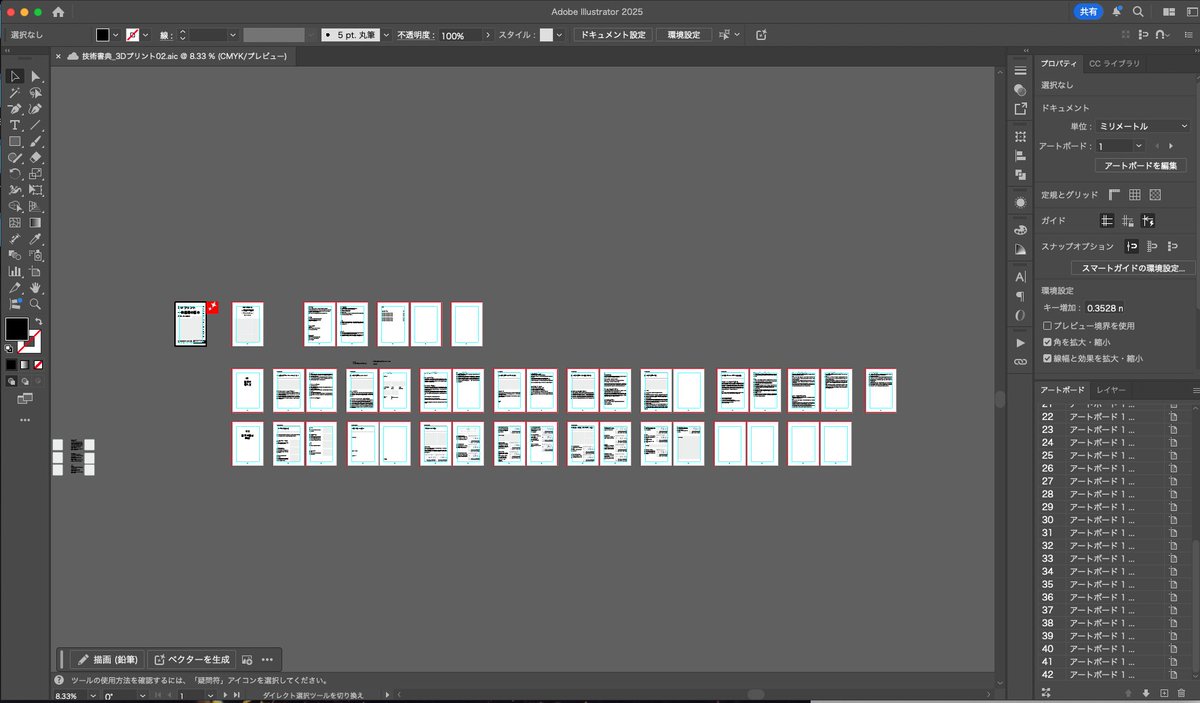Screen dimensions: 1200x703
Task: Click the 環境設定 button in control bar
Action: tap(684, 35)
